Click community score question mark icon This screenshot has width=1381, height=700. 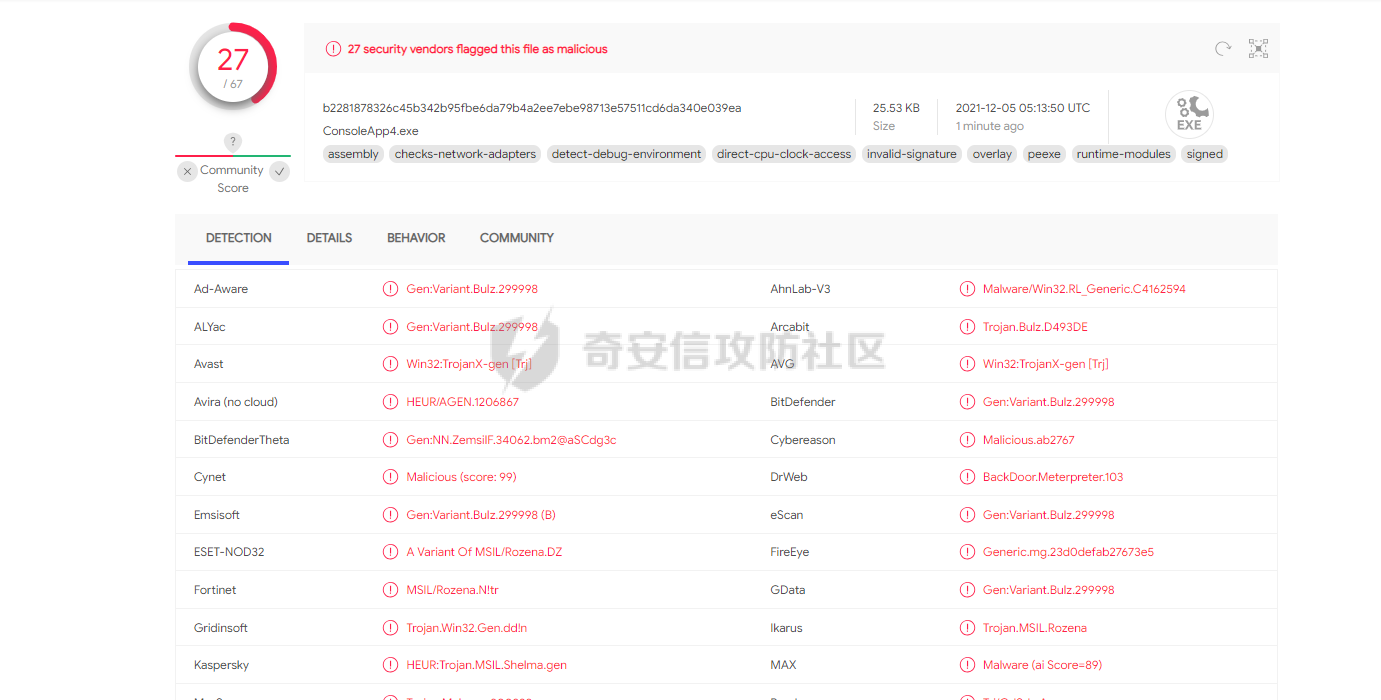tap(233, 142)
